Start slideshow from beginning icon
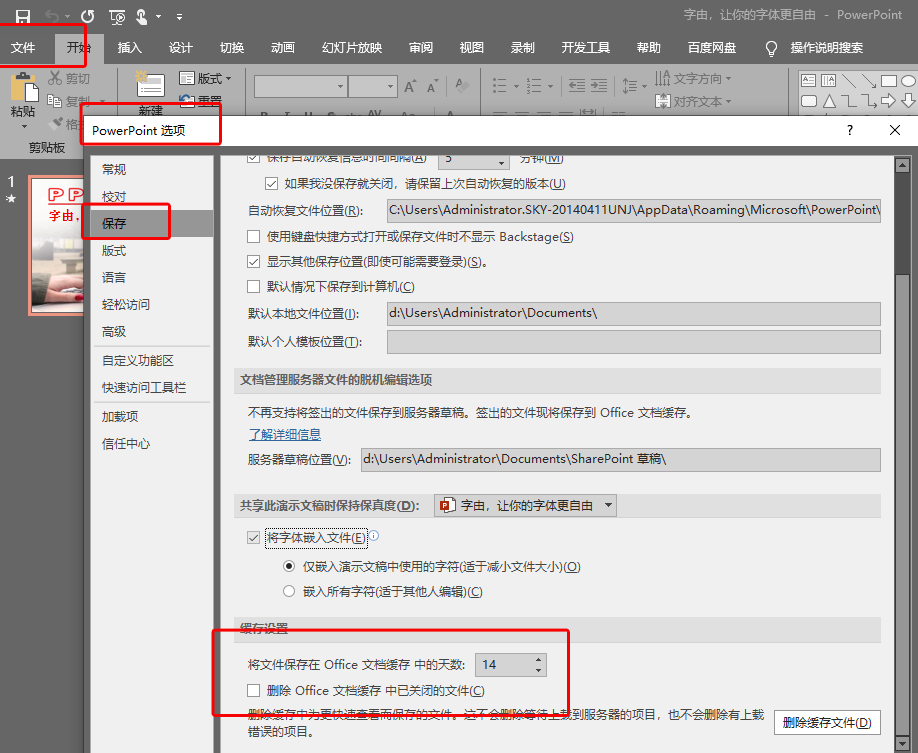The height and width of the screenshot is (753, 918). [x=117, y=17]
